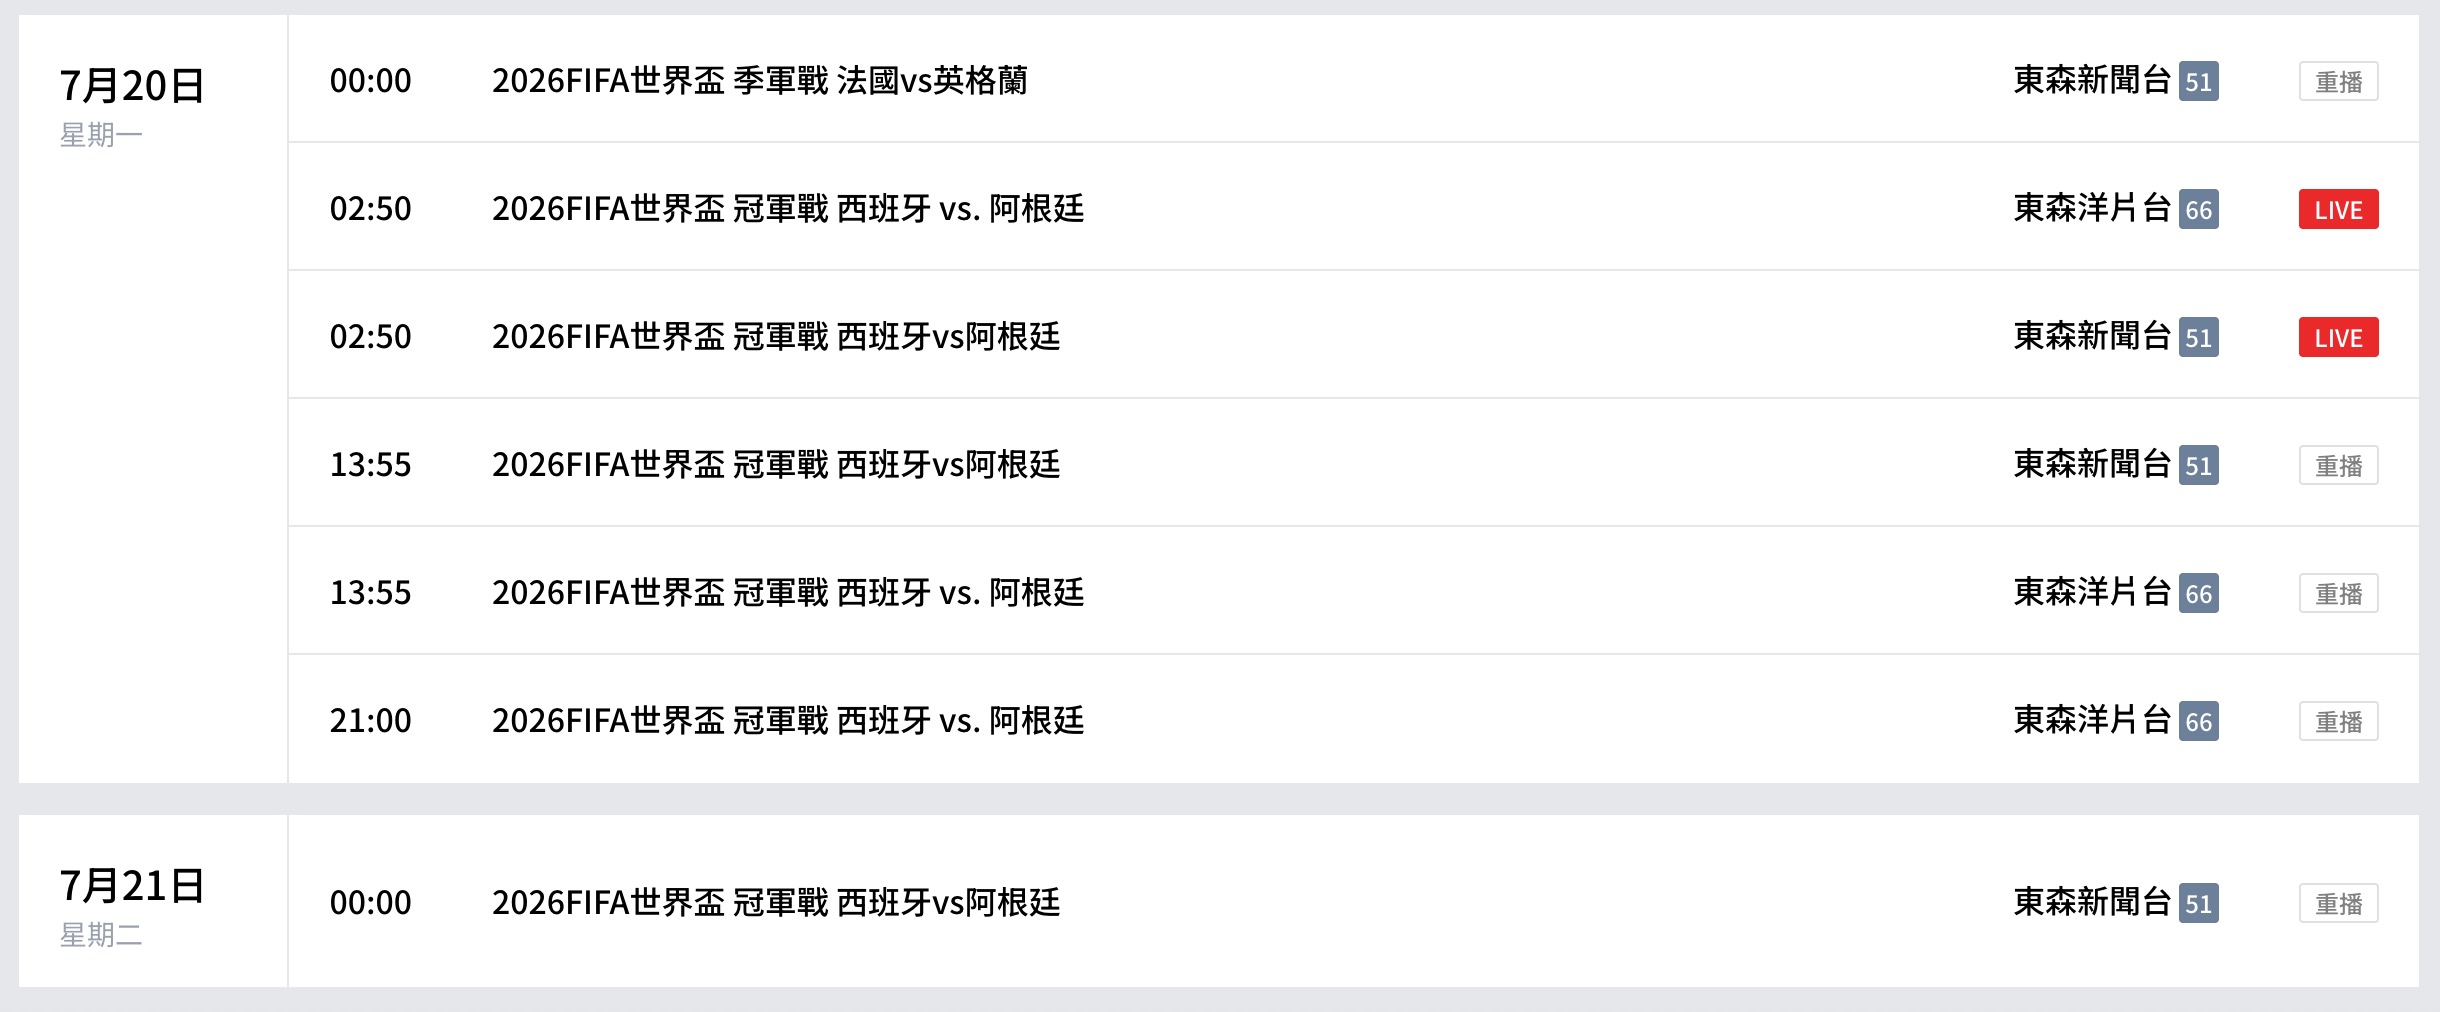This screenshot has height=1012, width=2440.
Task: Open 7月21日 冠軍戰 西班牙vs阿根廷 title
Action: (x=775, y=902)
